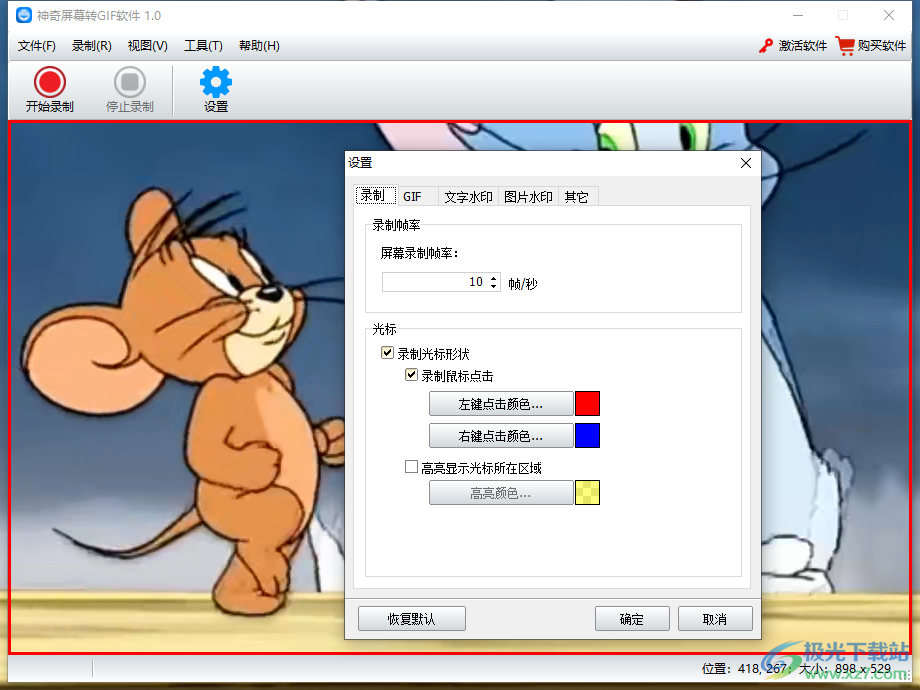920x690 pixels.
Task: Close the 设置 dialog
Action: click(x=746, y=163)
